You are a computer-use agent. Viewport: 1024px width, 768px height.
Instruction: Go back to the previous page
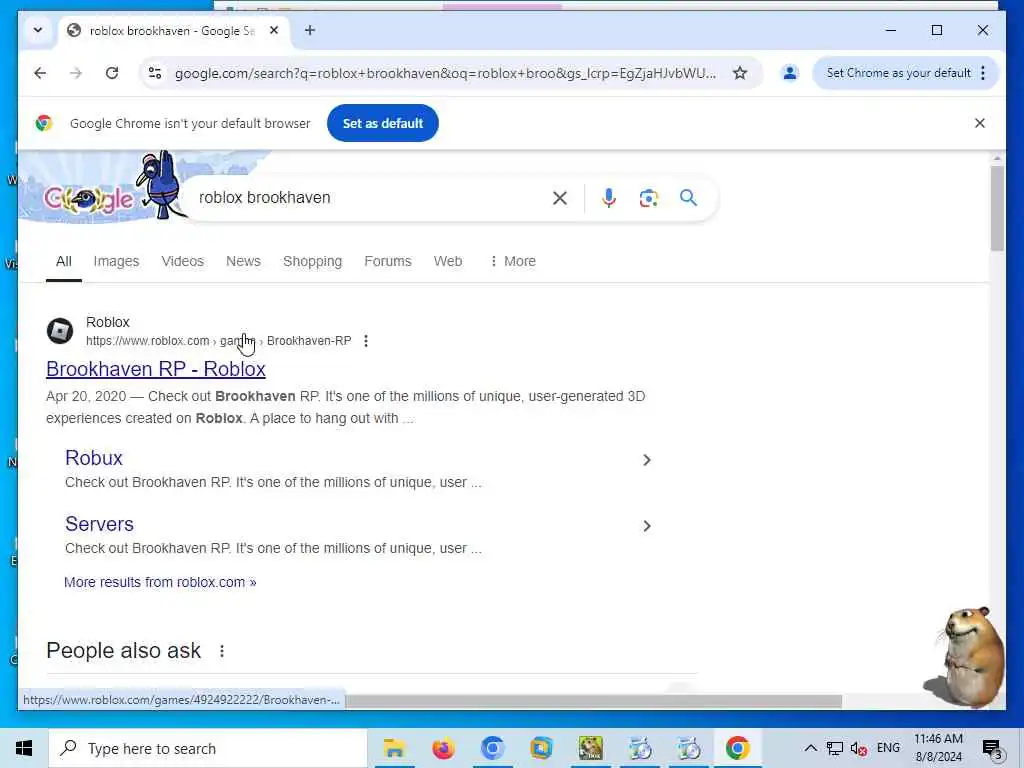tap(40, 73)
